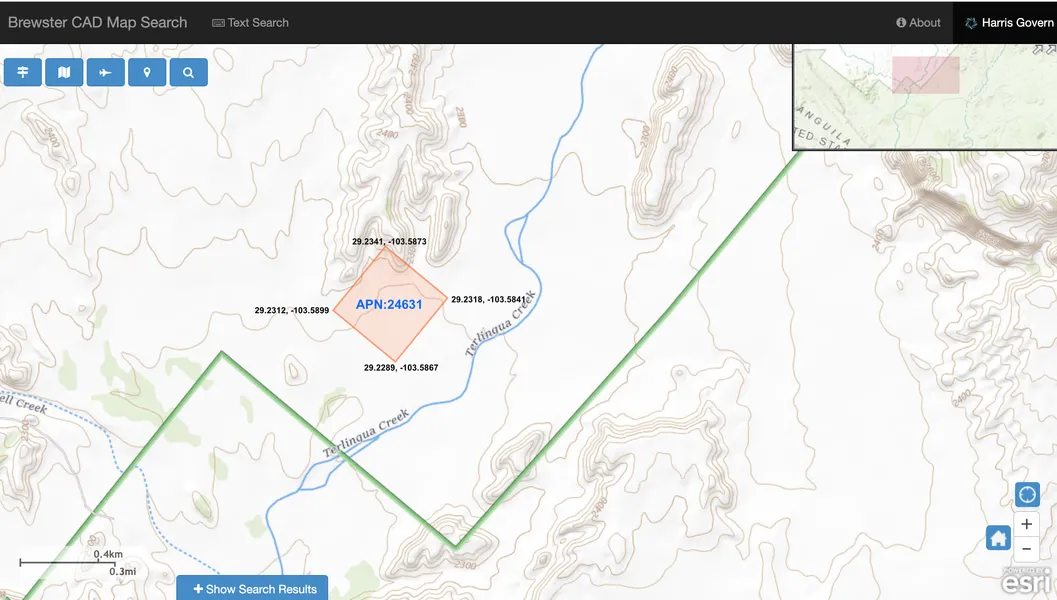Click the airplane icon toolbar button
The width and height of the screenshot is (1057, 600).
105,72
